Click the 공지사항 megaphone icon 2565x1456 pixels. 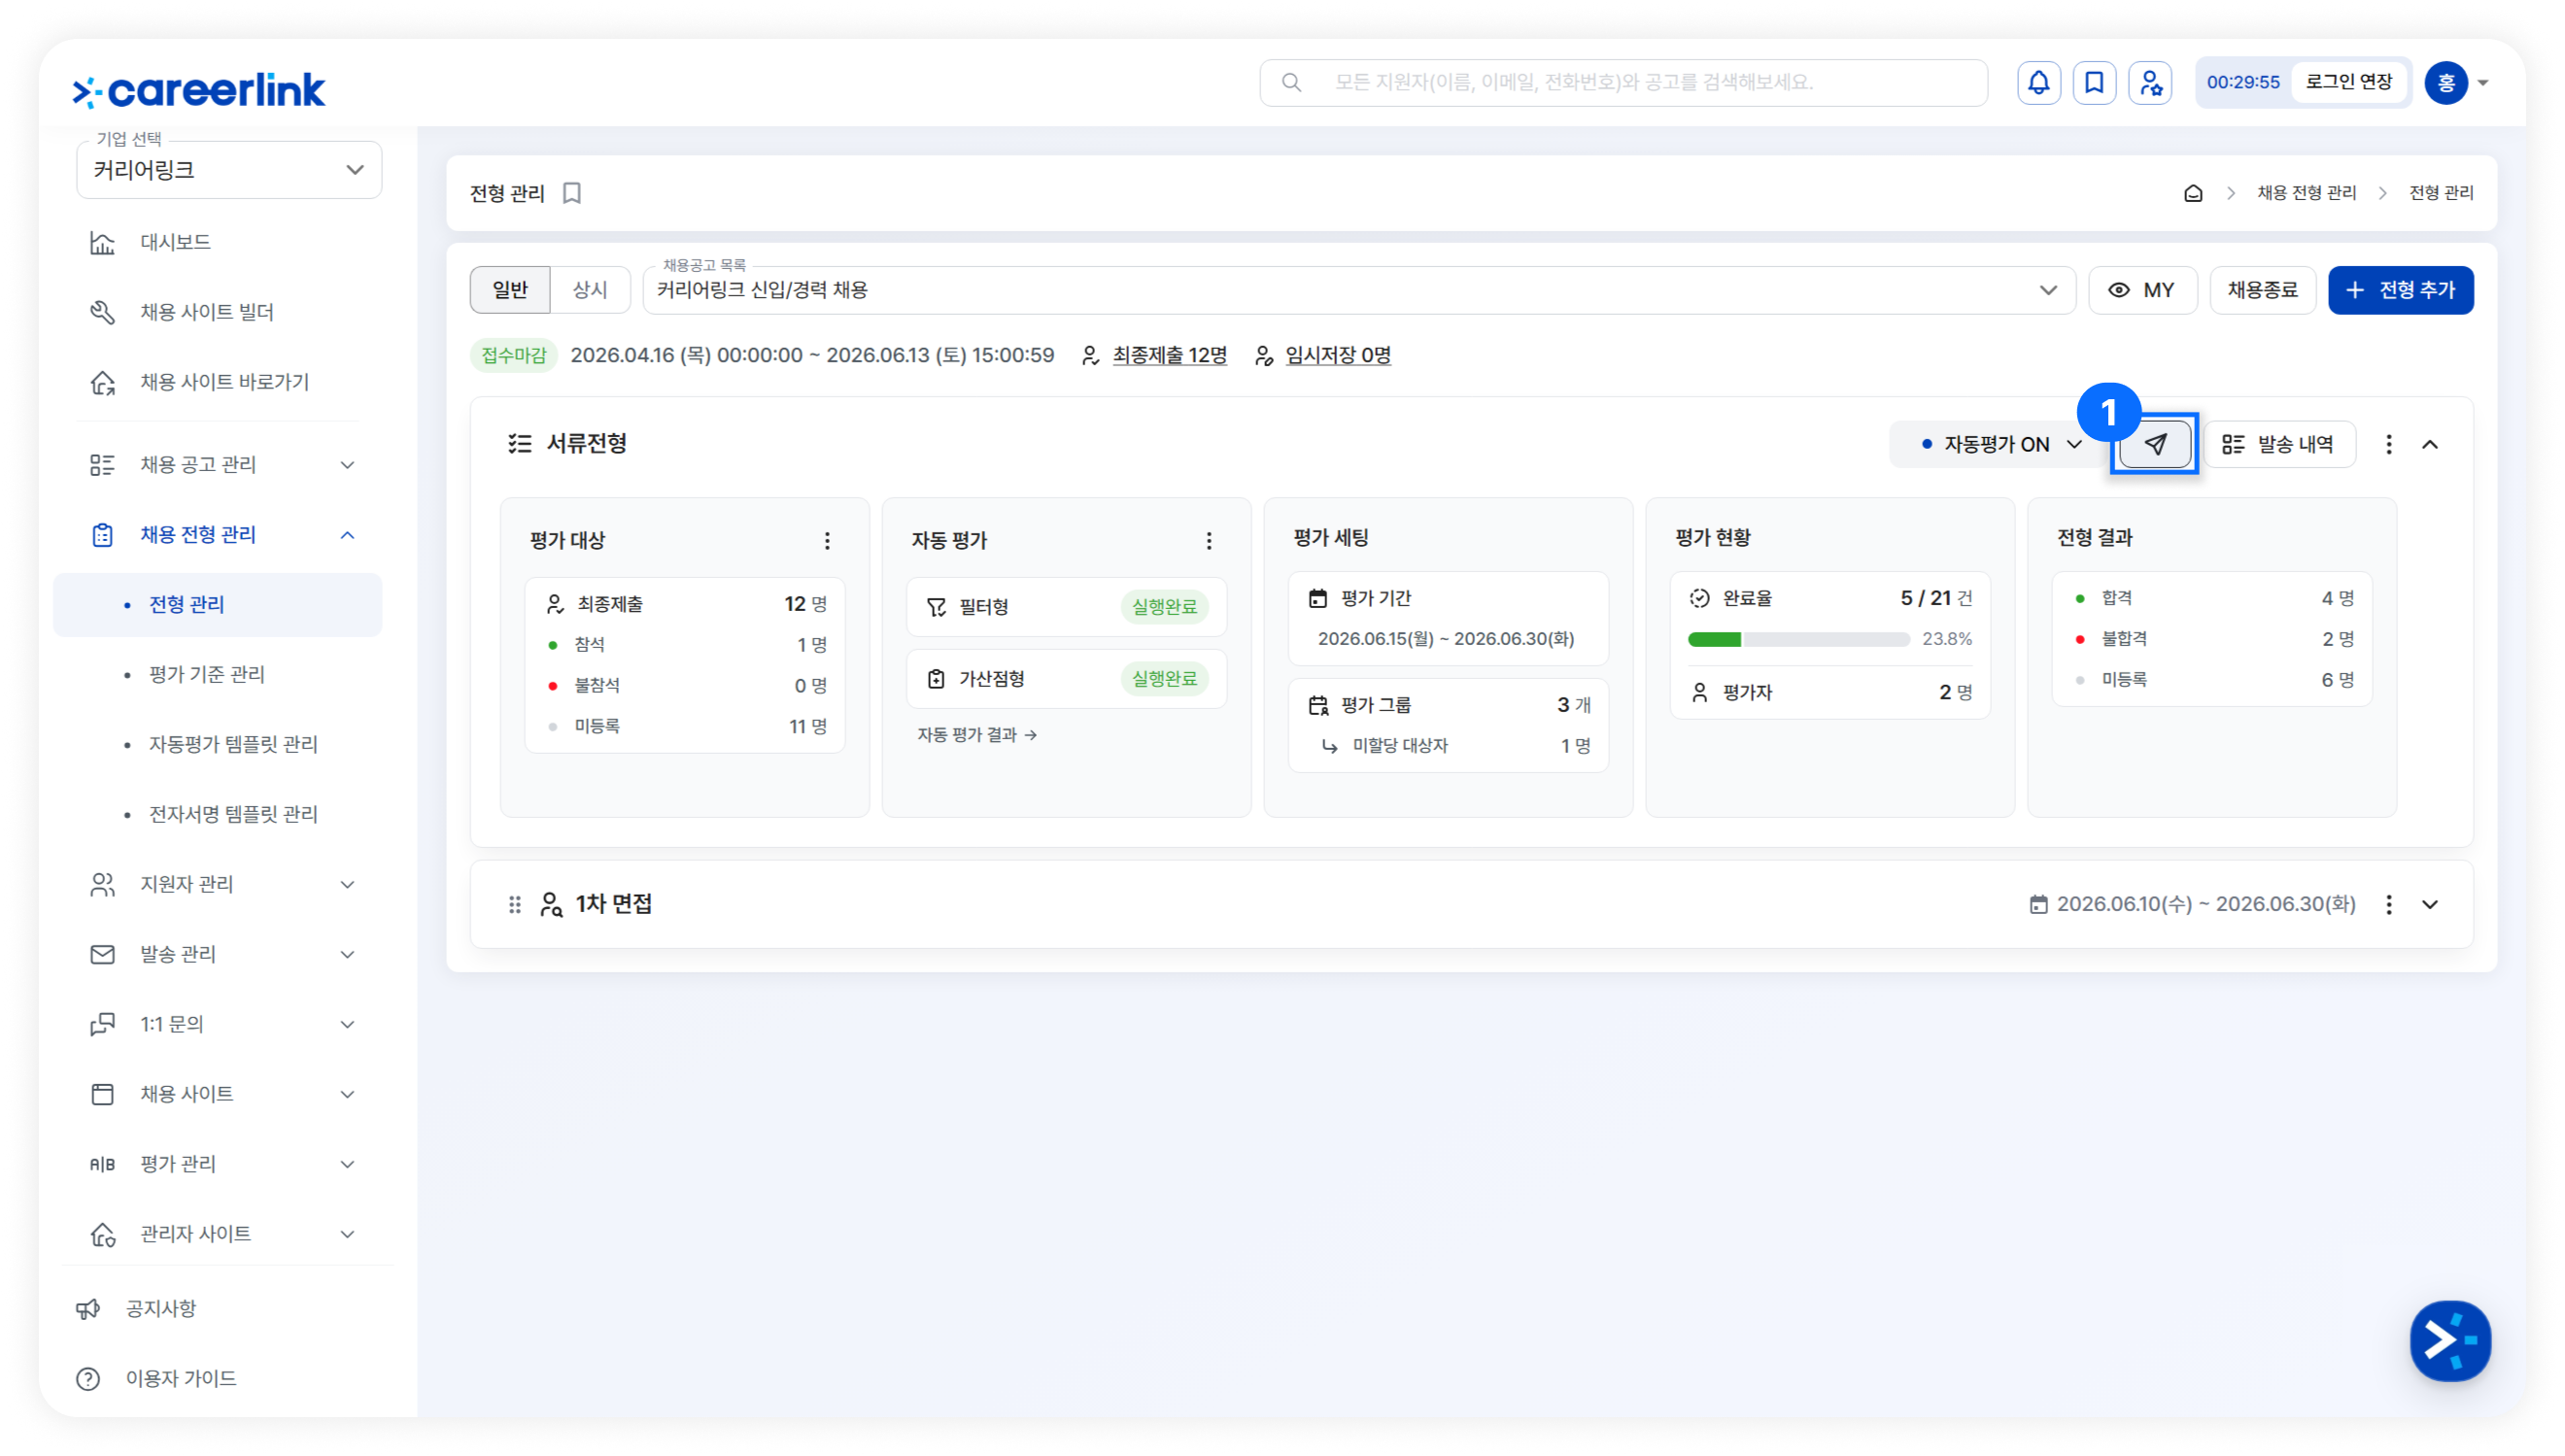coord(88,1309)
